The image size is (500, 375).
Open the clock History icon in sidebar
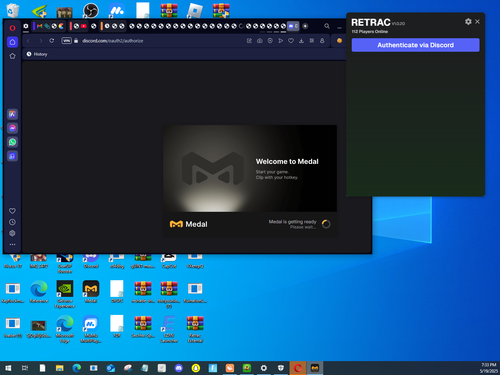(12, 222)
